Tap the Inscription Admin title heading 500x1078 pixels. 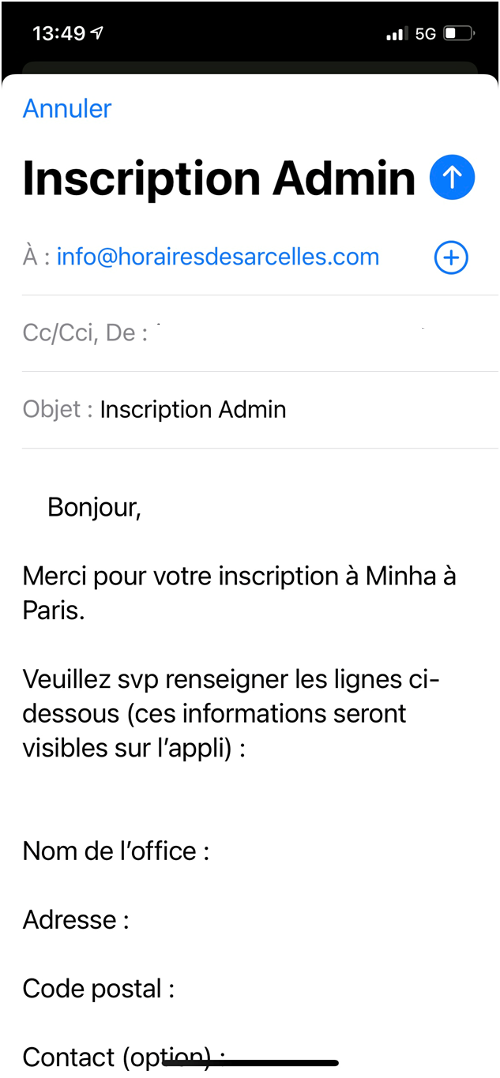click(x=219, y=178)
